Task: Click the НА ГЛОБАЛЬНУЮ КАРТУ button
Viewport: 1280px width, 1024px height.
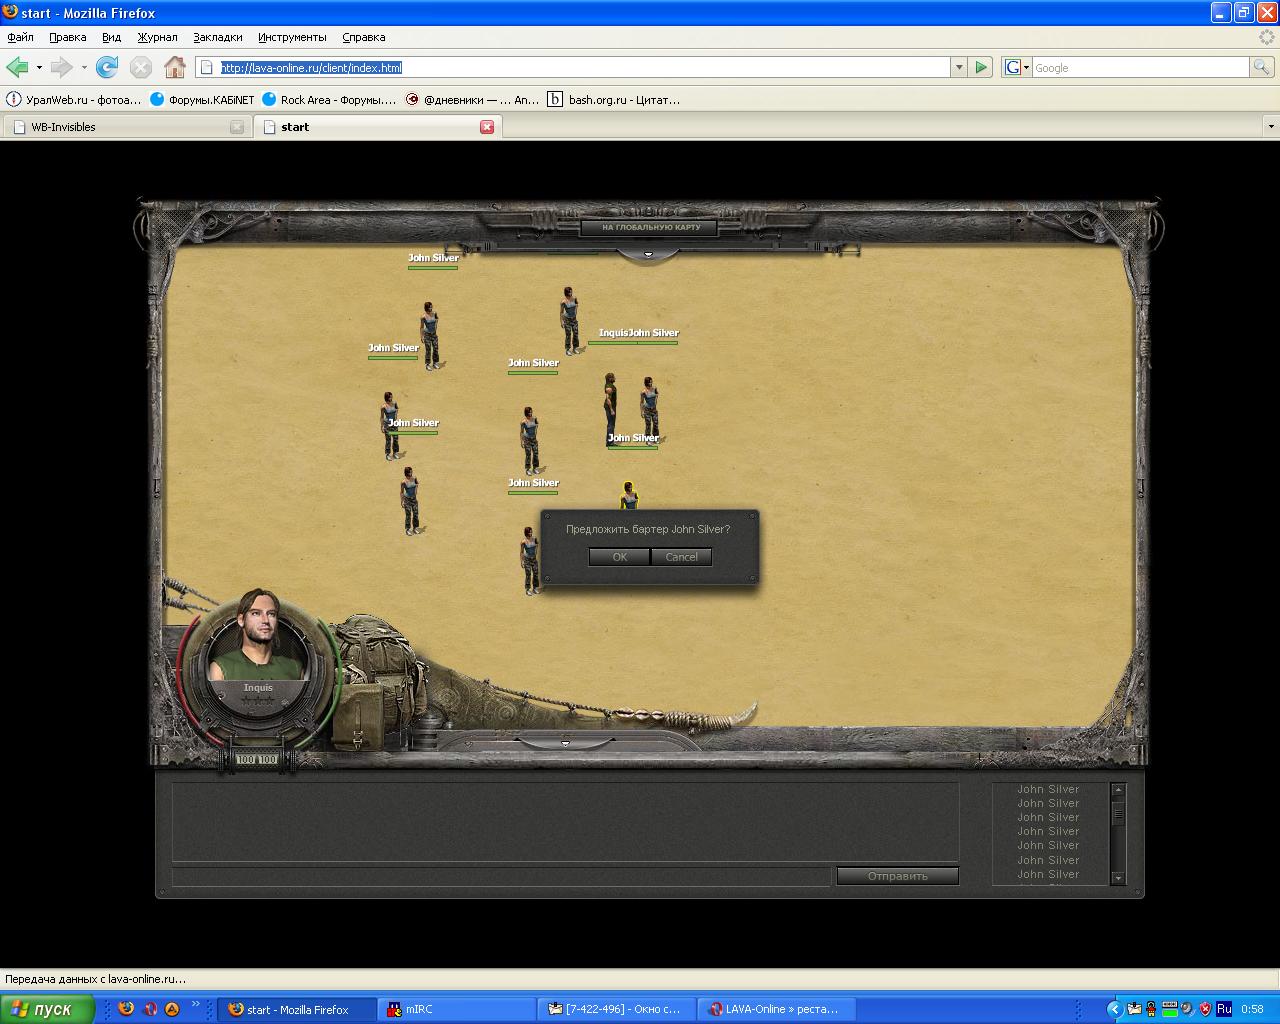Action: click(x=651, y=227)
